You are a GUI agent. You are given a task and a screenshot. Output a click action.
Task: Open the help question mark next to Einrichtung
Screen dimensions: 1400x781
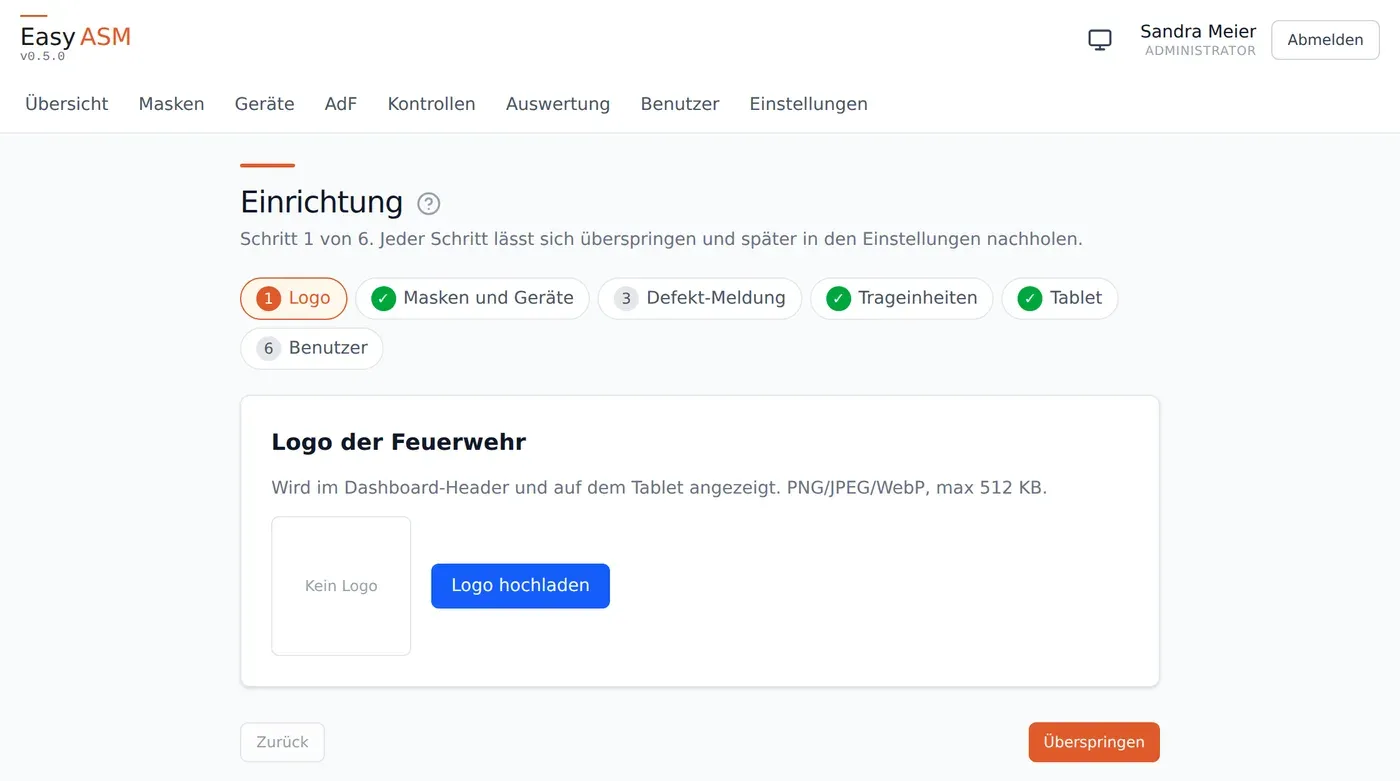[x=428, y=204]
